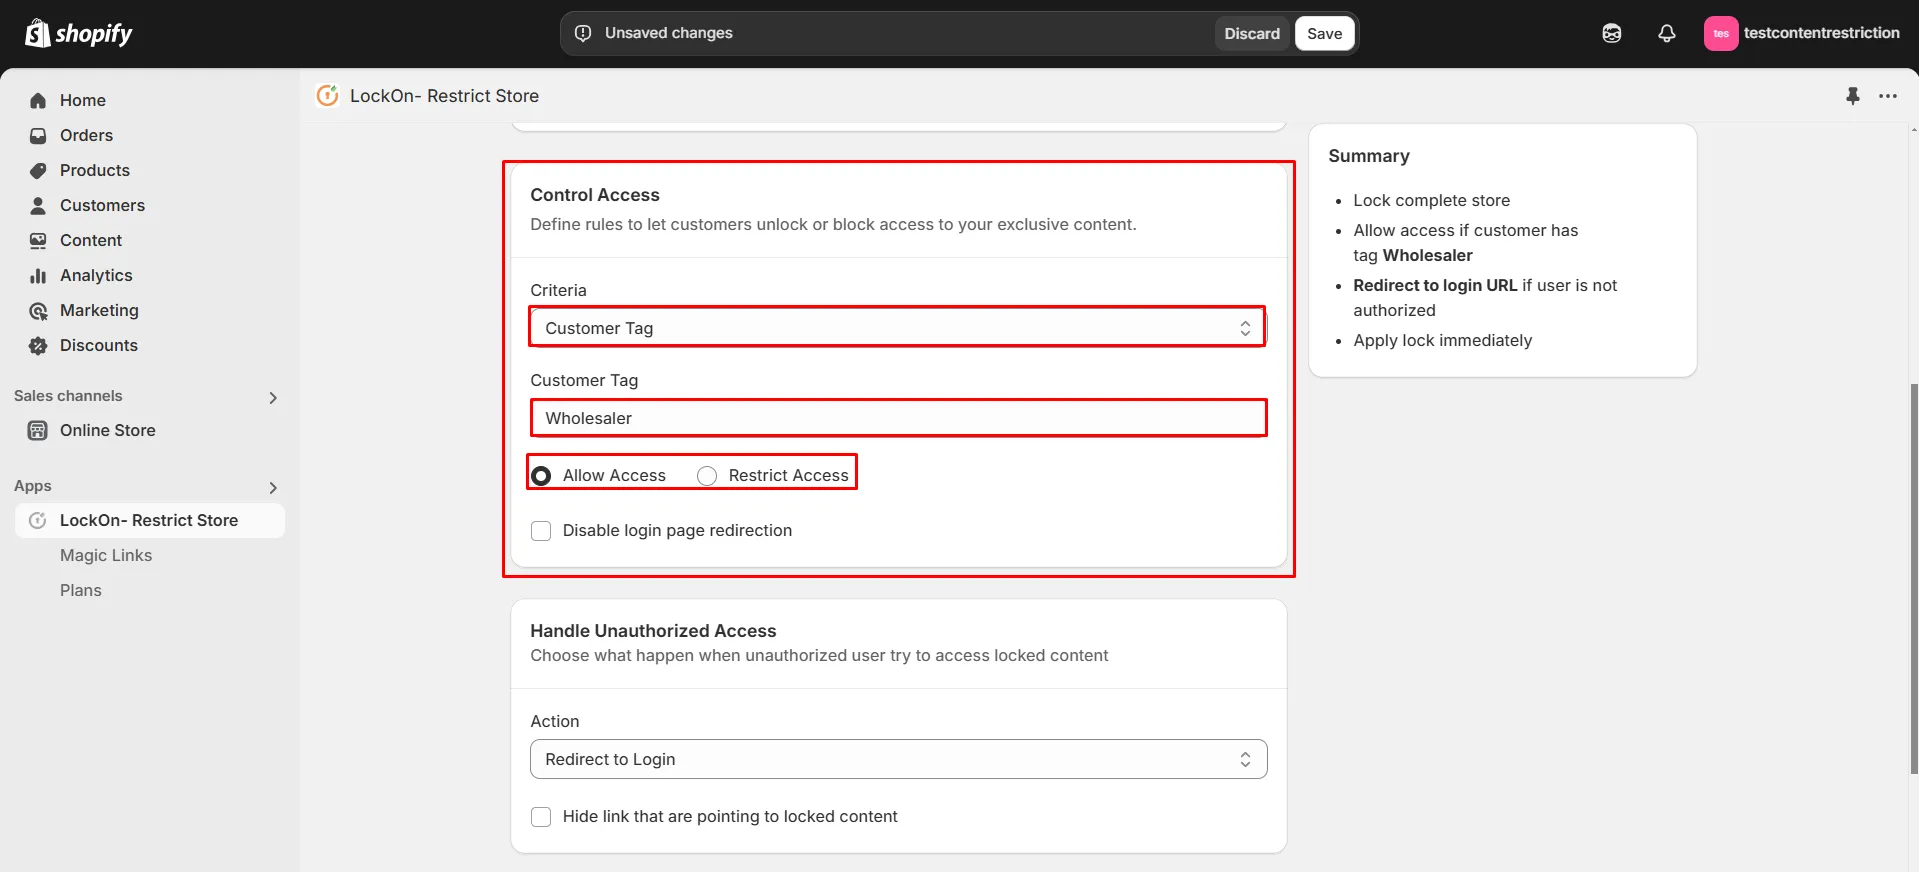This screenshot has height=872, width=1919.
Task: Open the Plans page
Action: (x=81, y=590)
